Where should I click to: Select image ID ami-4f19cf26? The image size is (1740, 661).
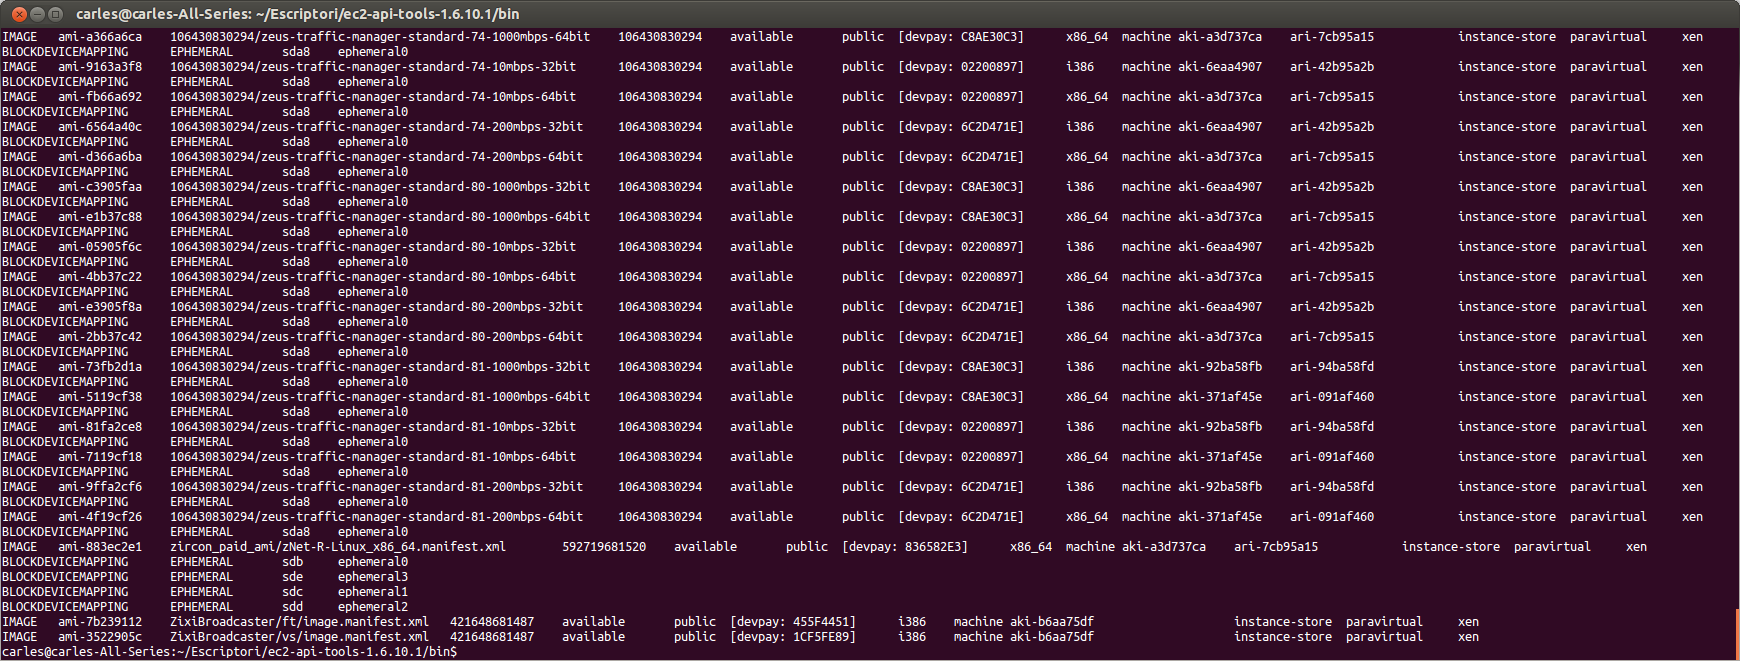(100, 517)
